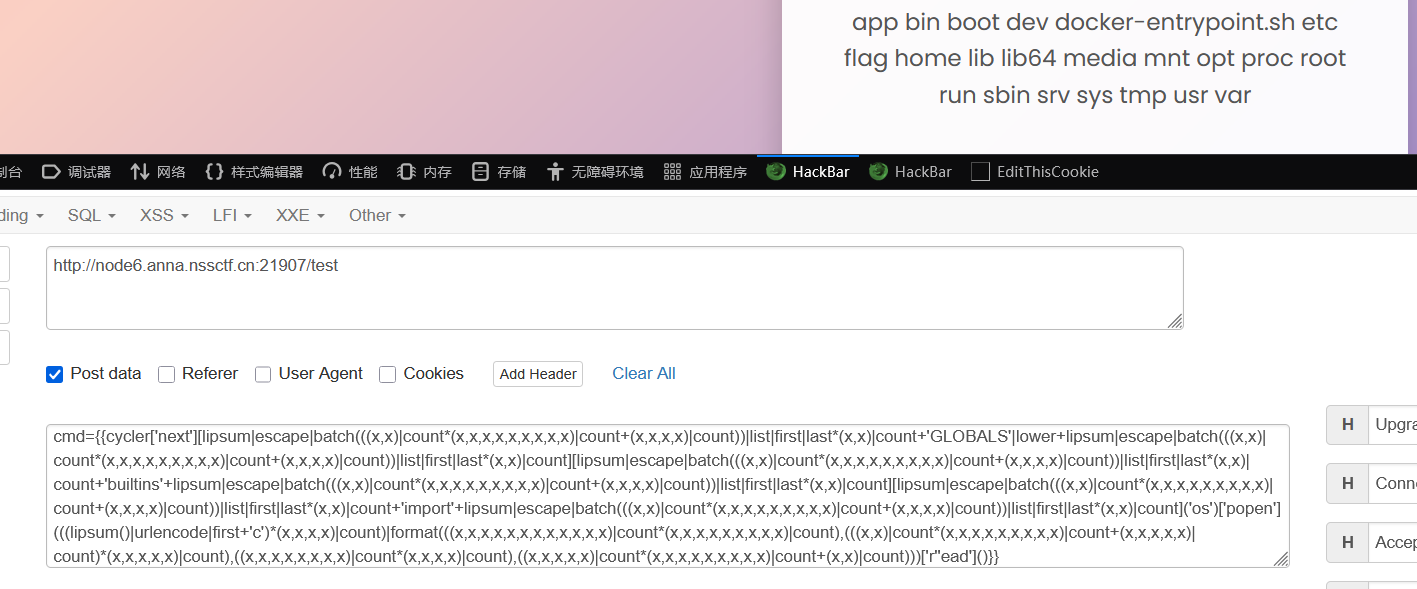Click the Accept header field

click(1392, 542)
